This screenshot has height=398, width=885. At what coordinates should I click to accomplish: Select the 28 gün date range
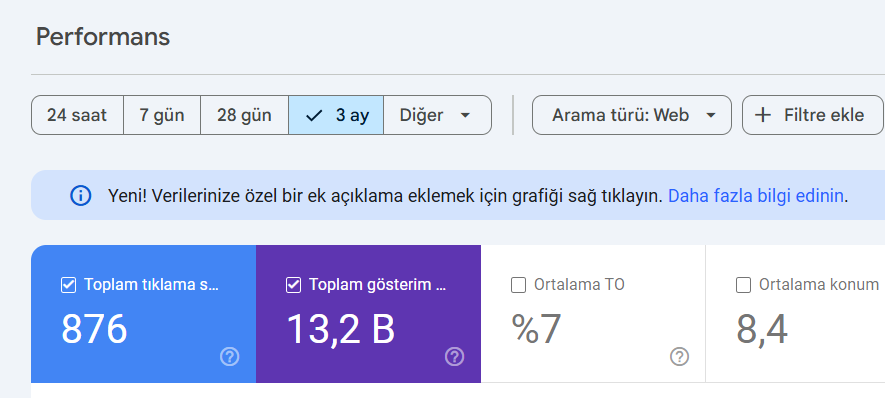(244, 115)
